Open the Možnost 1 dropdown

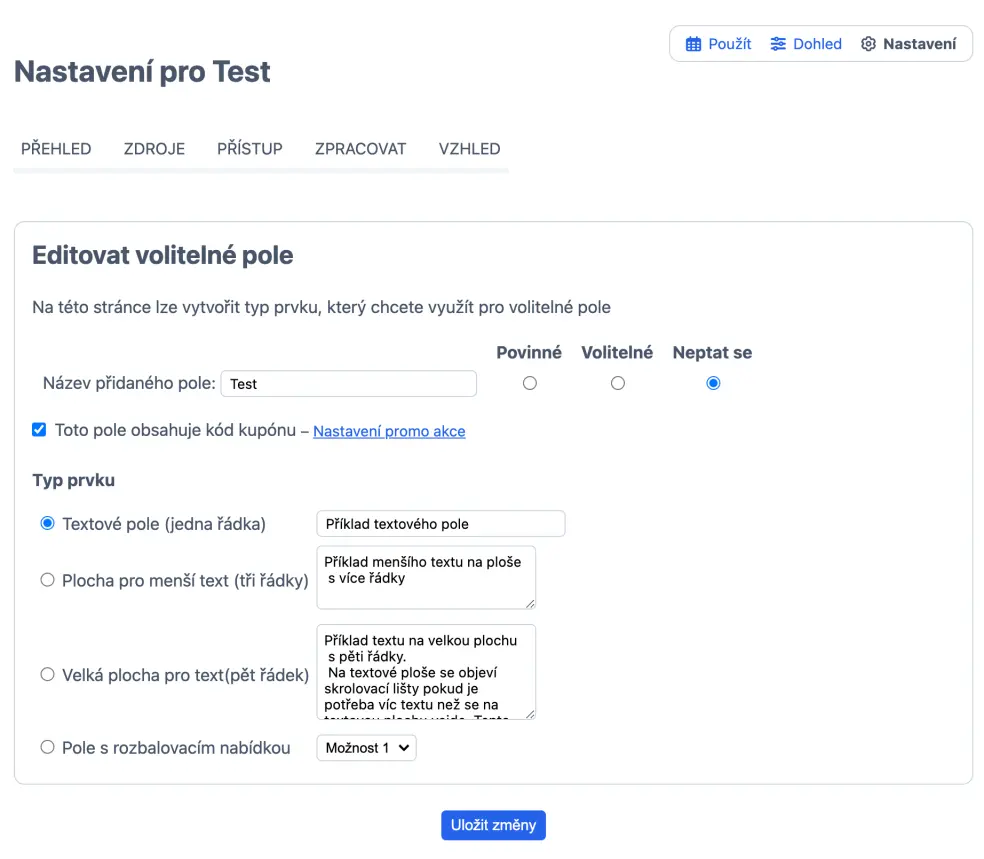366,748
